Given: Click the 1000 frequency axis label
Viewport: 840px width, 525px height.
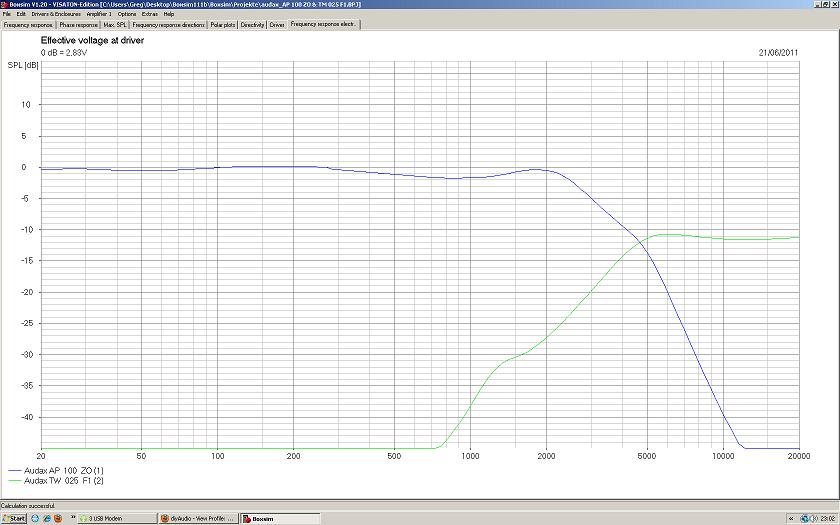Looking at the screenshot, I should 470,456.
